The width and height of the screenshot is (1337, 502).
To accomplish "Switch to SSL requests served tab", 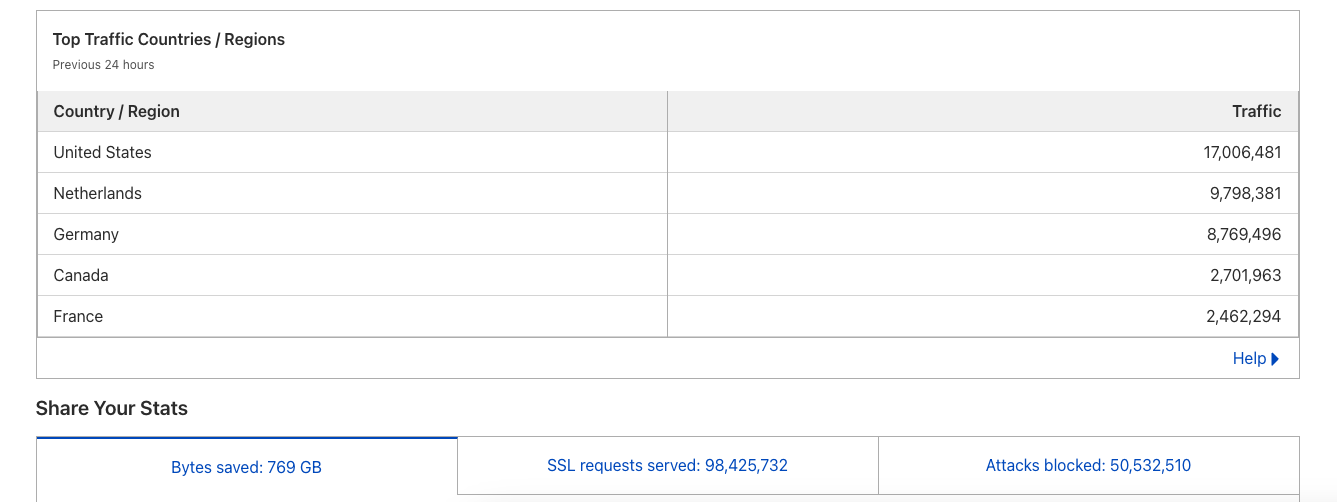I will (668, 465).
